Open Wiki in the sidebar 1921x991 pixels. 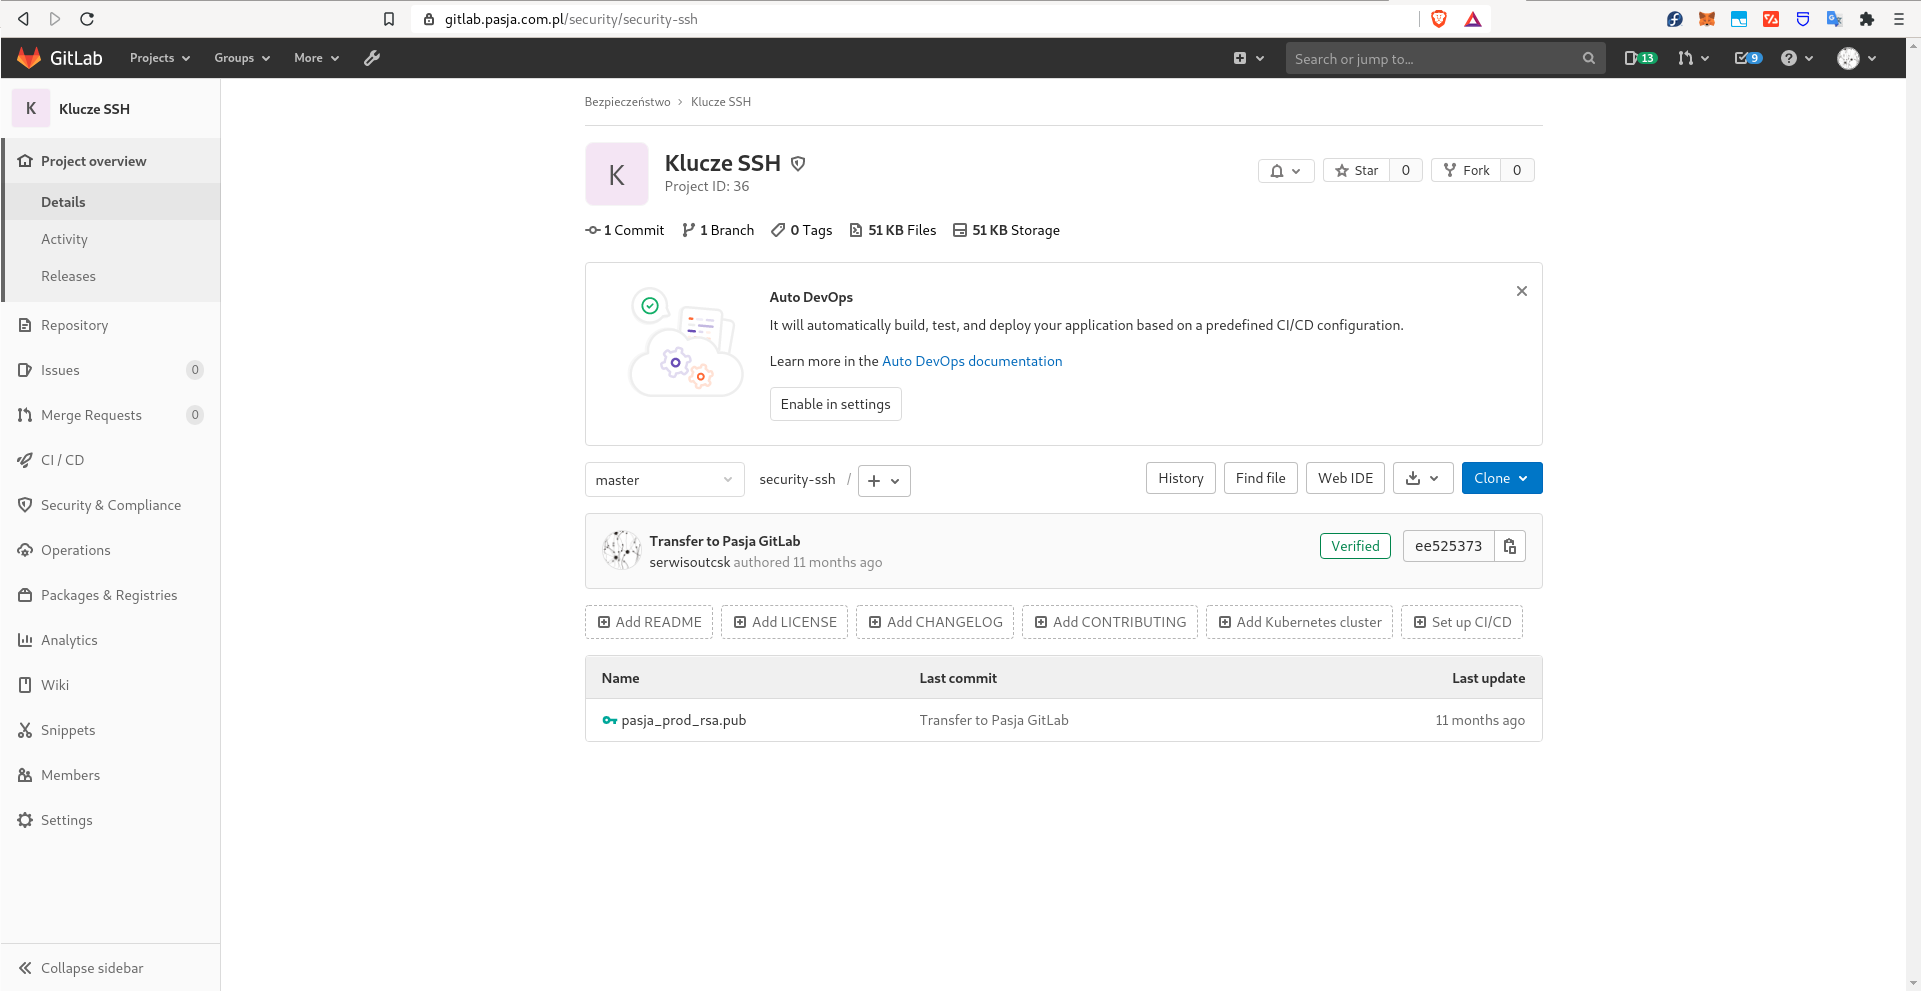tap(110, 685)
